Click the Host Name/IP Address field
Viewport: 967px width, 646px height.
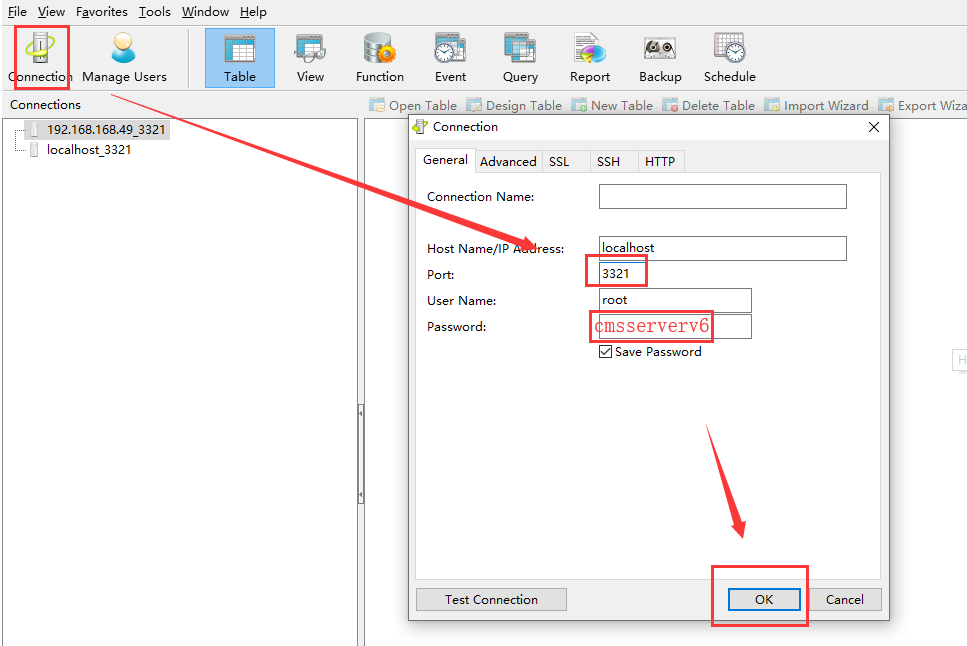722,248
